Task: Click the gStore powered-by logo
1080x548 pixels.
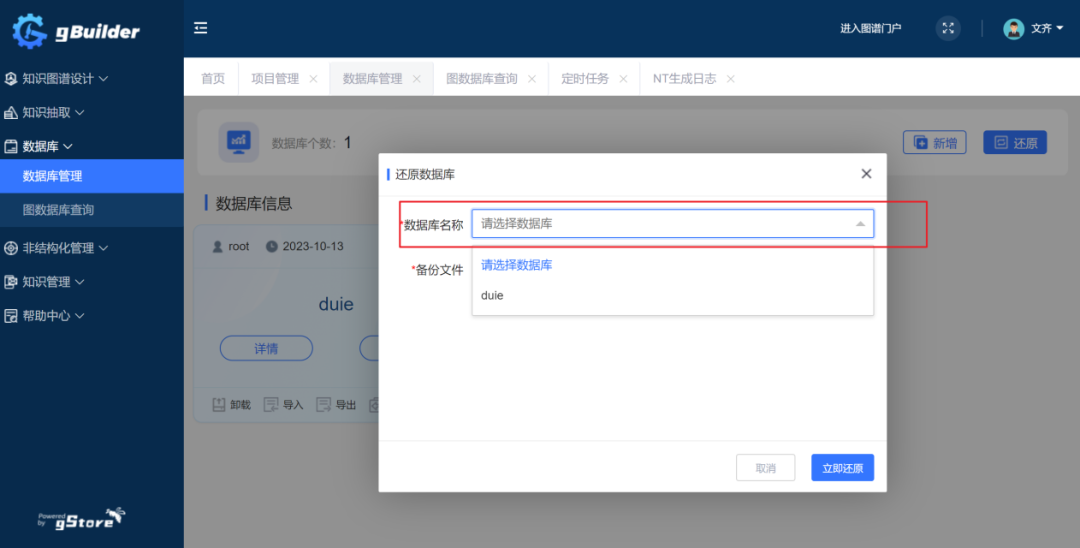Action: [82, 519]
